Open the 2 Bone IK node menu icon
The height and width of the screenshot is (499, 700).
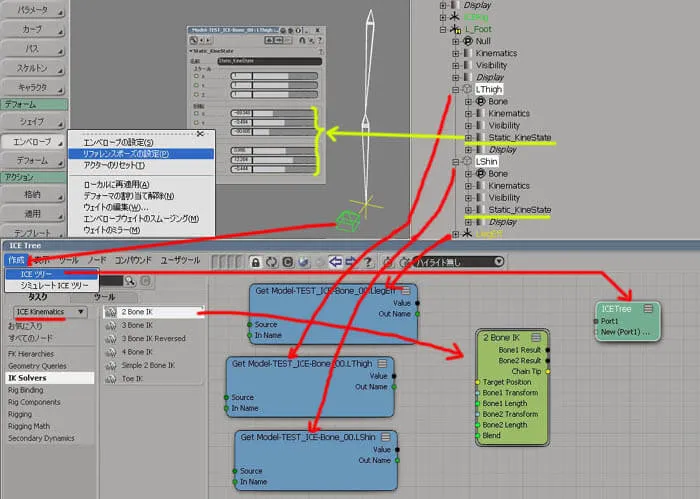coord(536,337)
